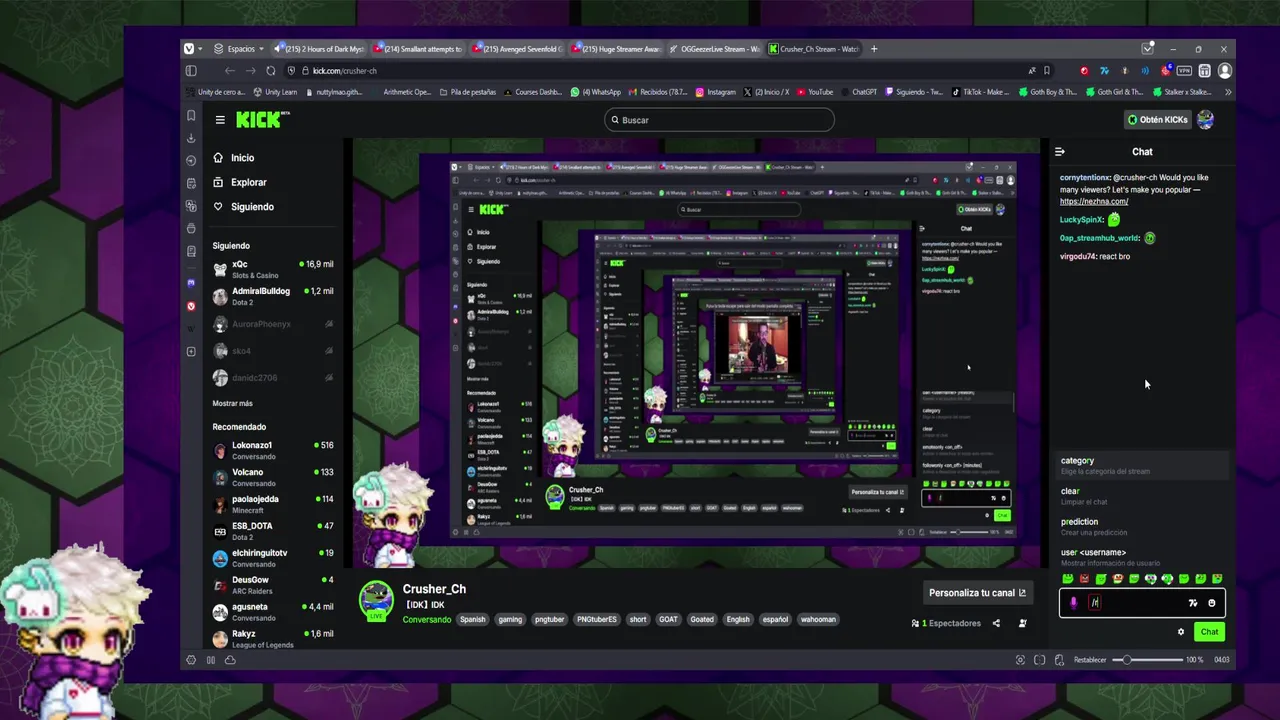
Task: Open paolaojedda Minecraft channel
Action: 273,504
